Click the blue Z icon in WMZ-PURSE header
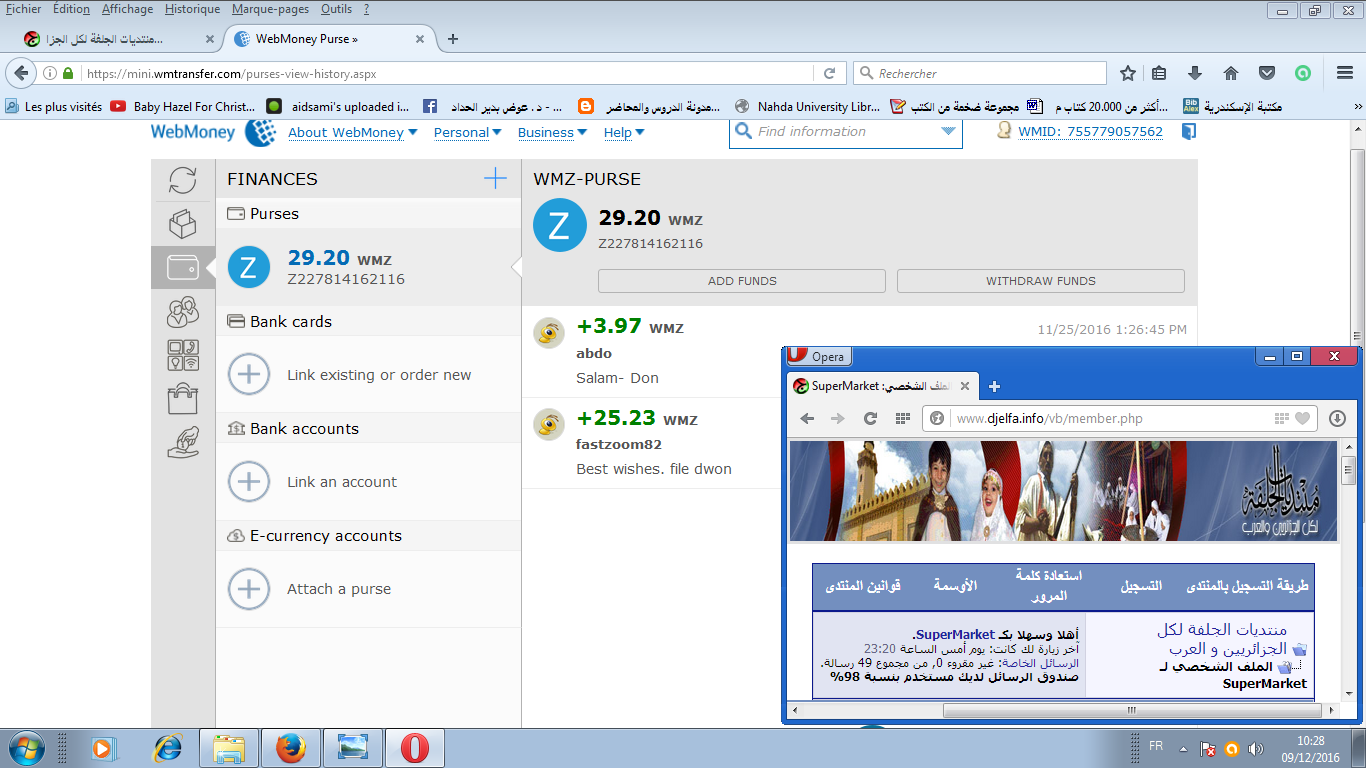1366x768 pixels. coord(559,225)
